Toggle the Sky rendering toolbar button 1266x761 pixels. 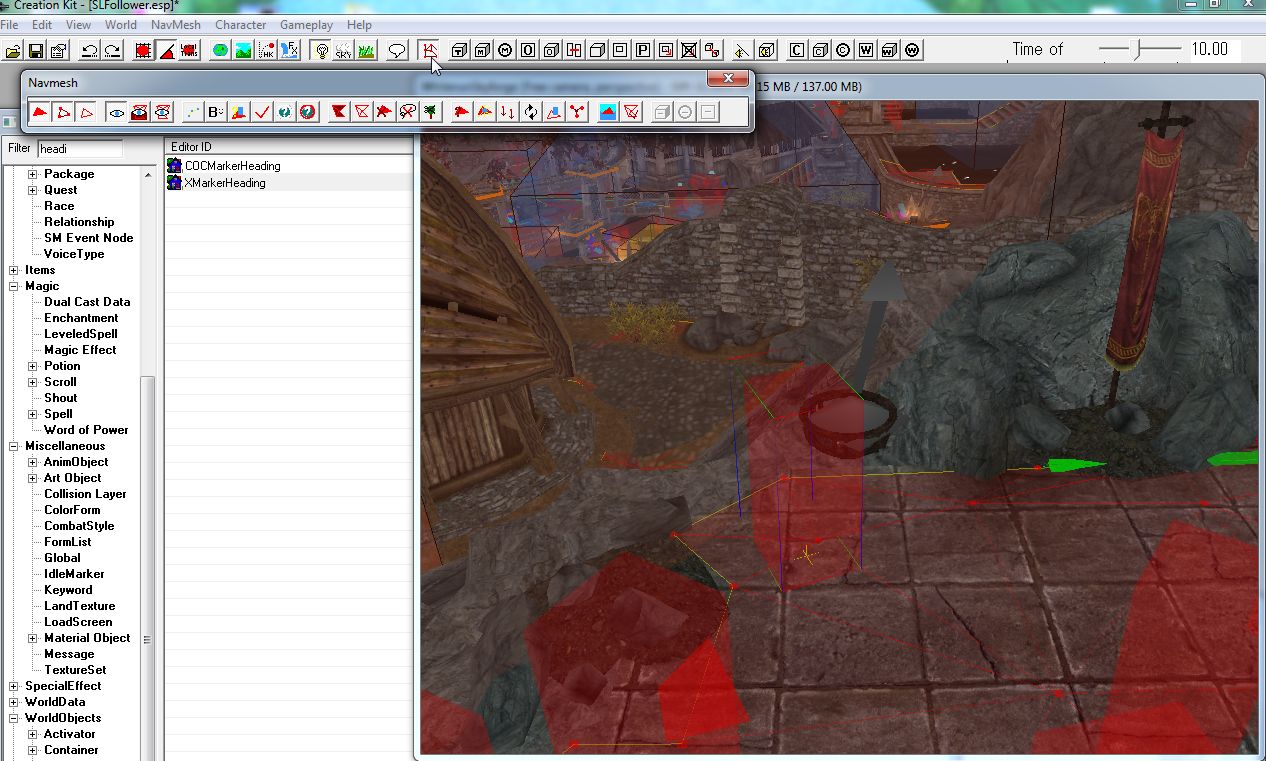click(344, 50)
